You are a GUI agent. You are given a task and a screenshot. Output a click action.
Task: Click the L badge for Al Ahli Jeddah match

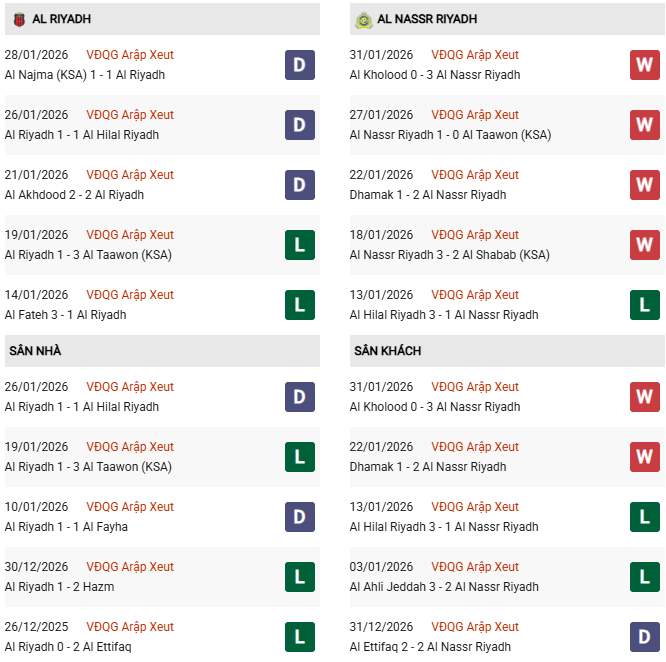pos(645,577)
